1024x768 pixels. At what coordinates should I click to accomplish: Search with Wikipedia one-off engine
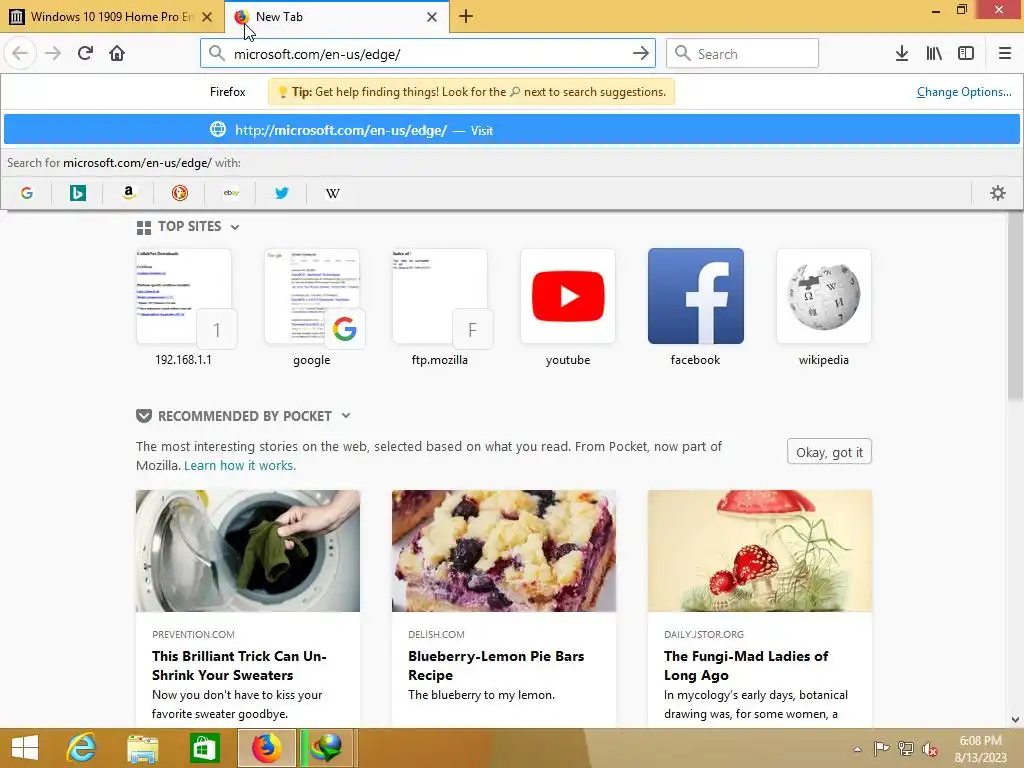pyautogui.click(x=332, y=193)
